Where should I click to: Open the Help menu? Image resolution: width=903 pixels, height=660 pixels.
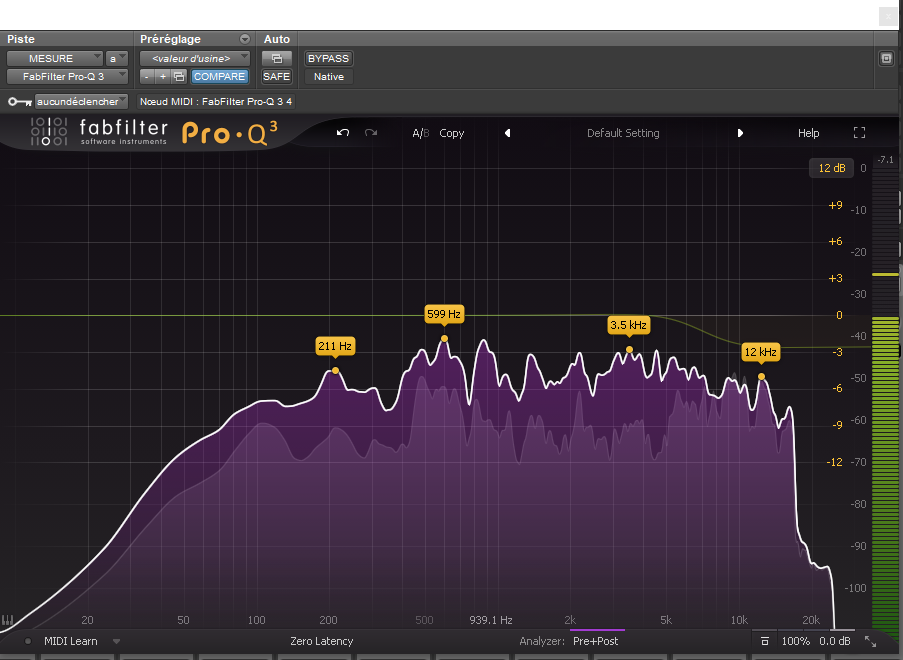(808, 133)
